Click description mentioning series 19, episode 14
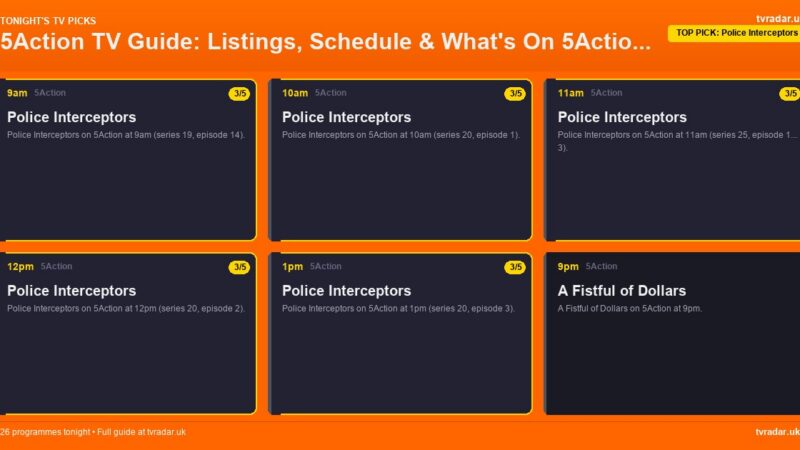This screenshot has width=800, height=450. coord(126,135)
